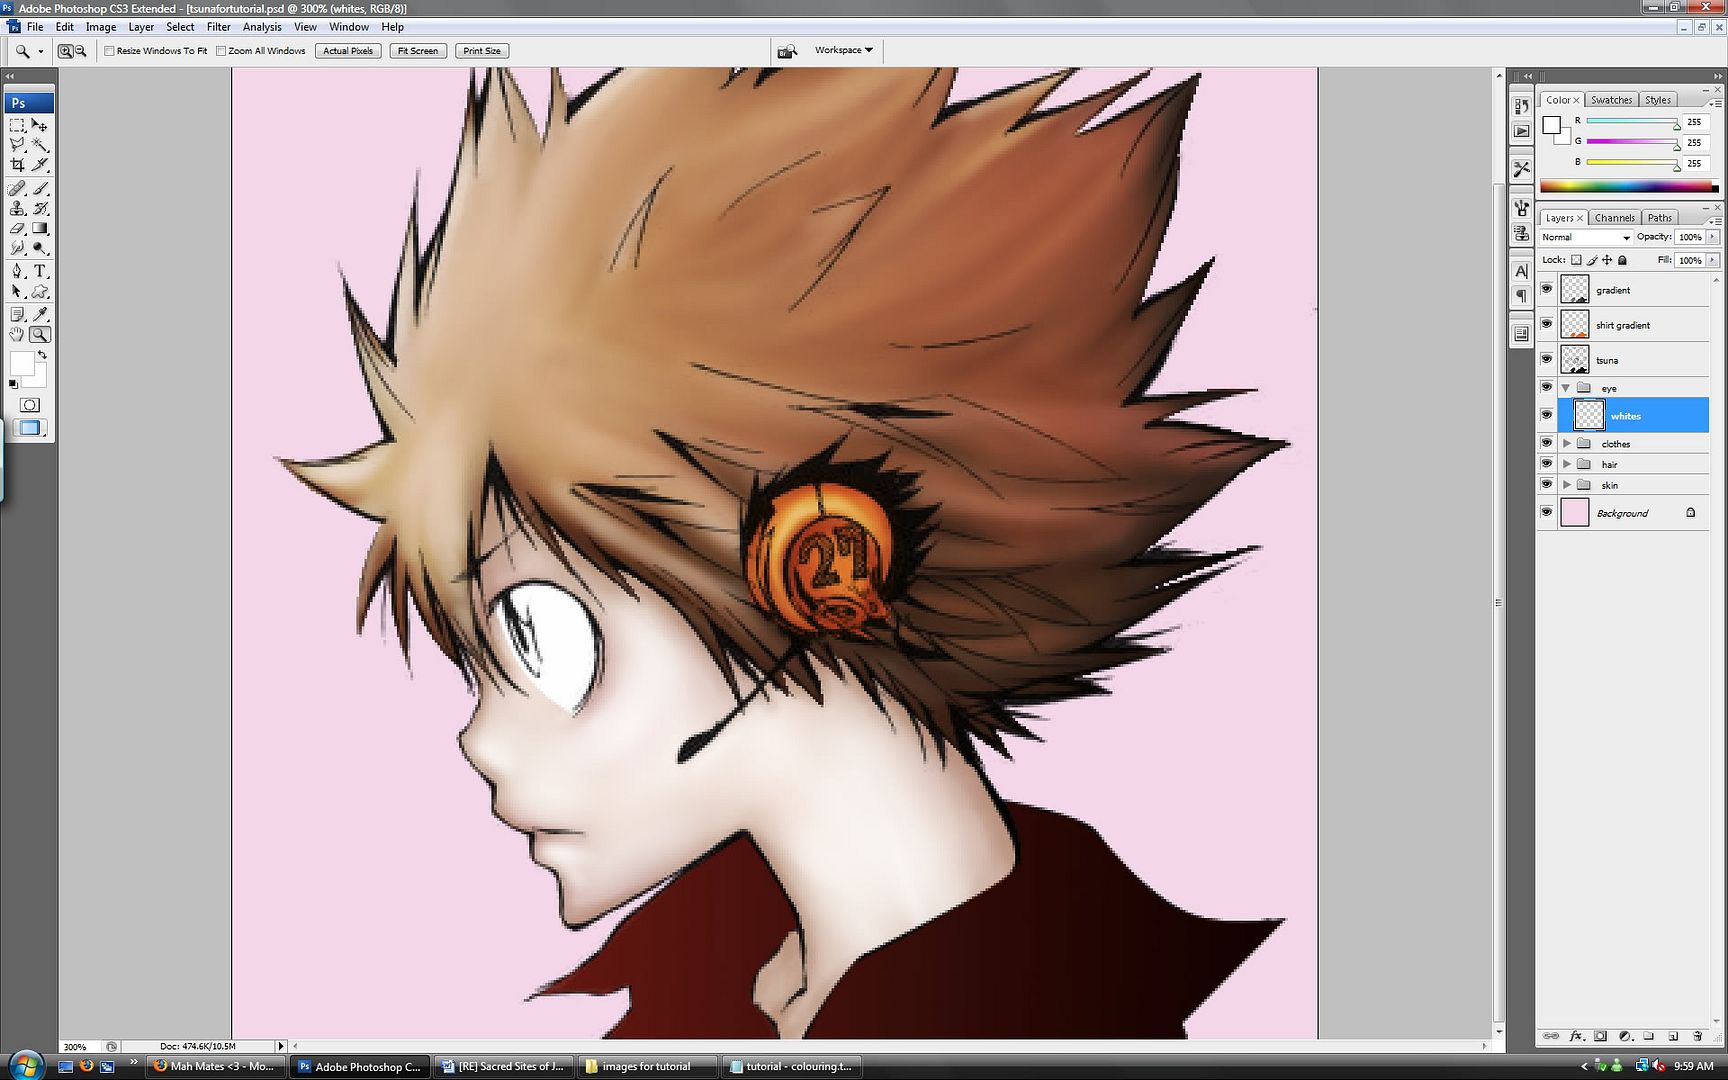This screenshot has height=1080, width=1728.
Task: Switch to the Channels tab
Action: 1614,218
